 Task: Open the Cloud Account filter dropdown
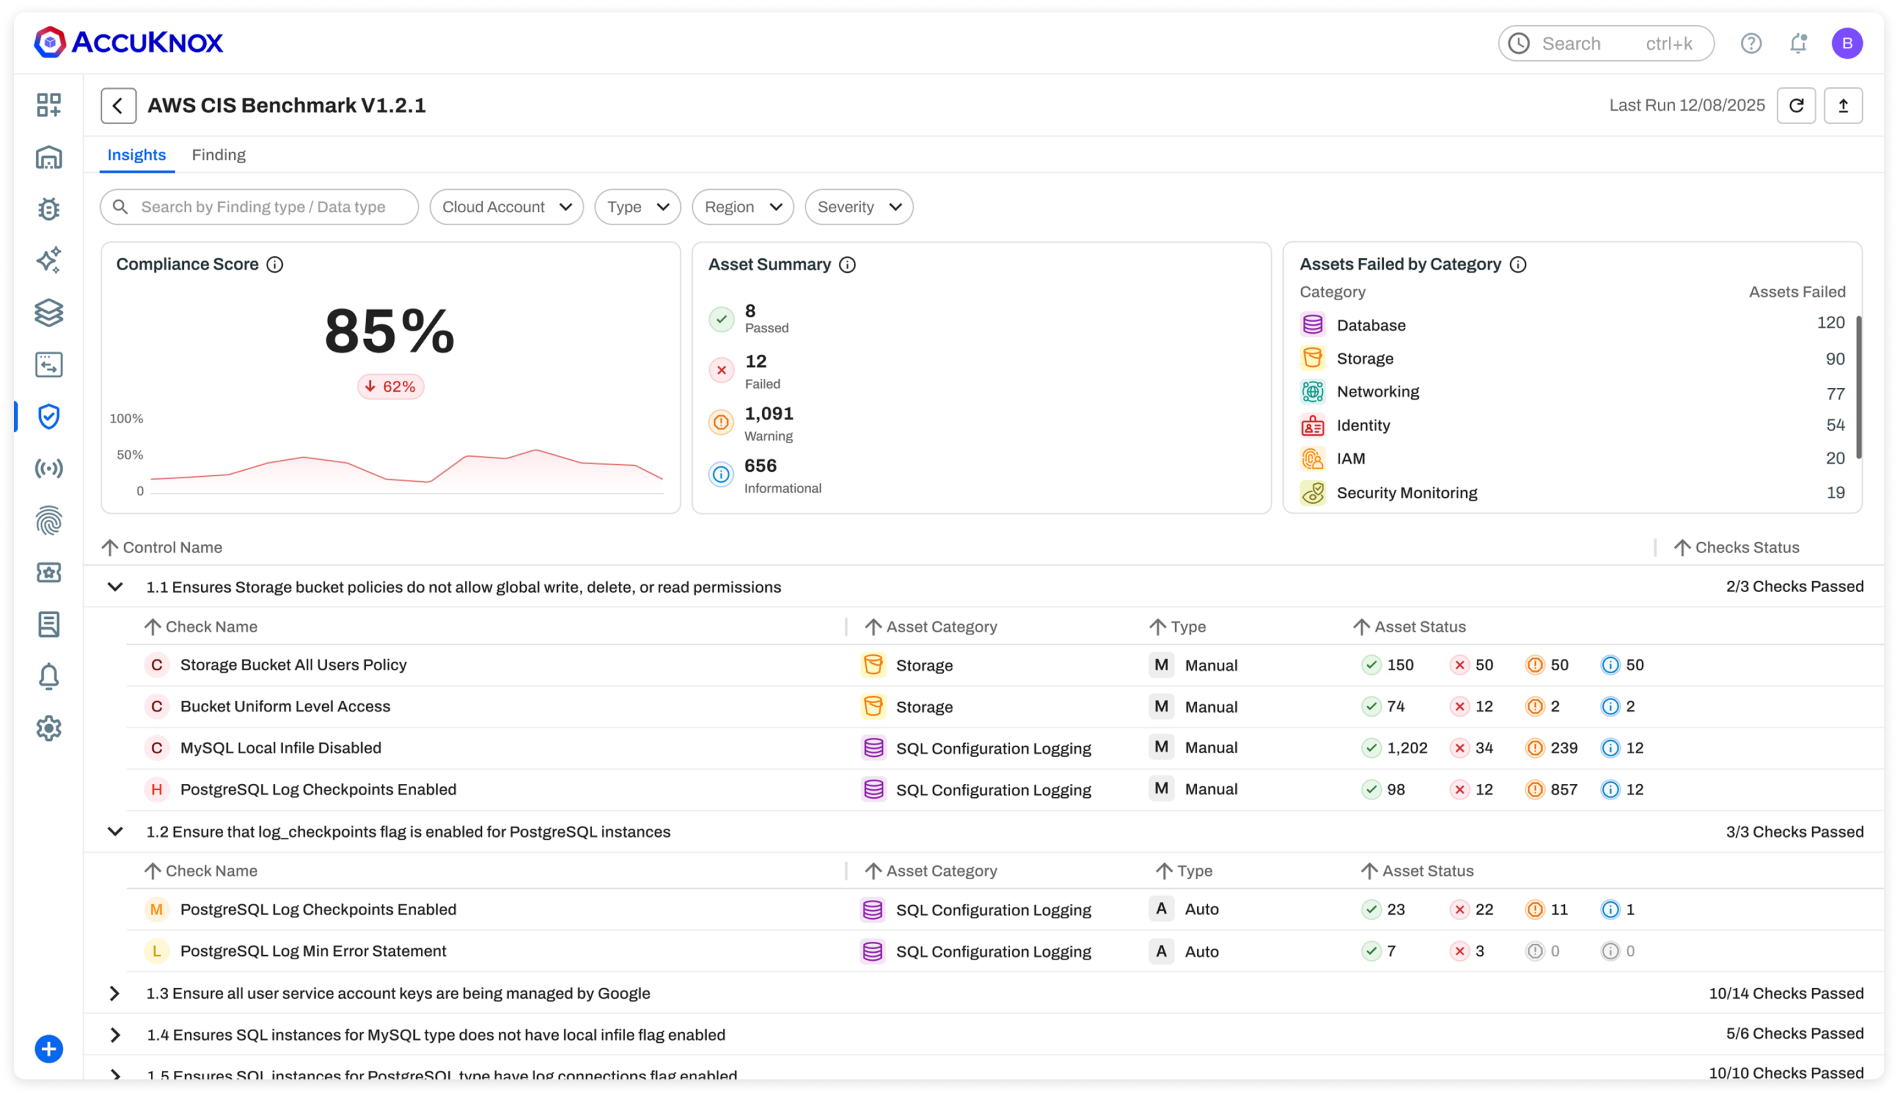(506, 207)
